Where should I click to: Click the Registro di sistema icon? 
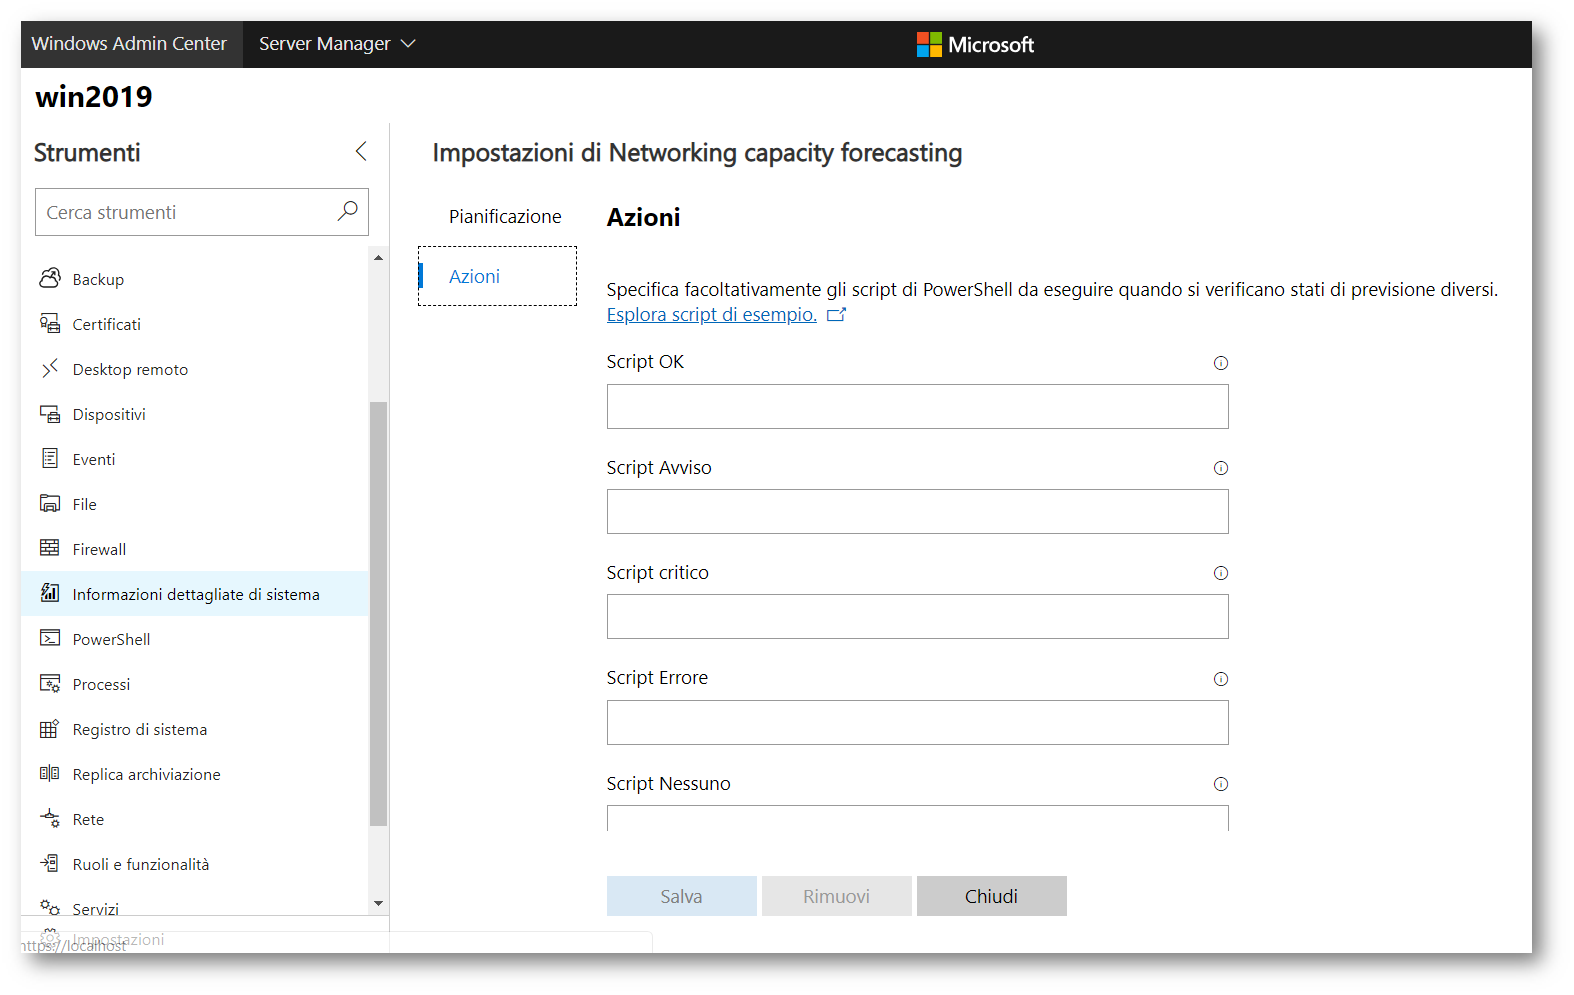click(x=50, y=728)
